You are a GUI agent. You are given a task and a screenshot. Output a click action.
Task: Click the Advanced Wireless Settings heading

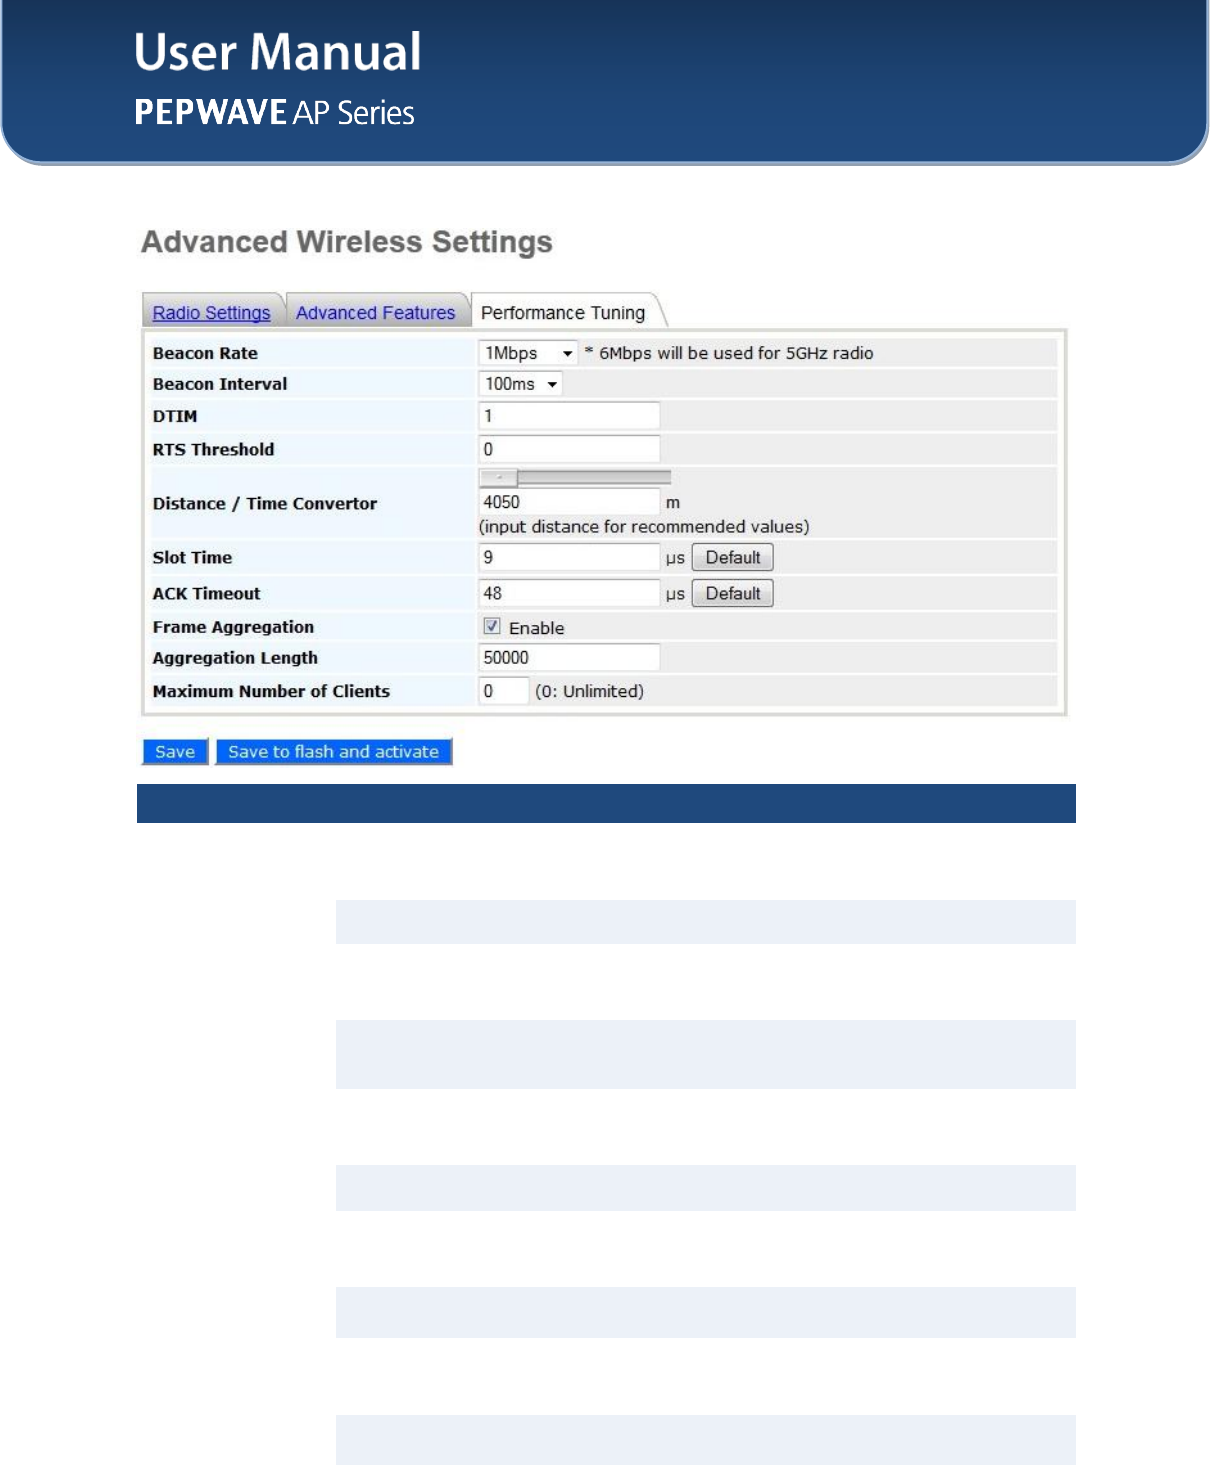347,242
